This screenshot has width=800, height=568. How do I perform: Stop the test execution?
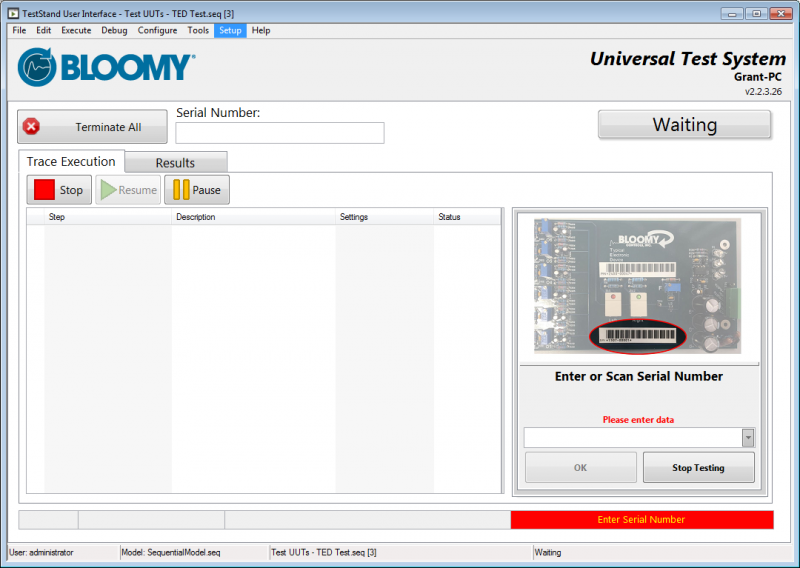[x=59, y=190]
